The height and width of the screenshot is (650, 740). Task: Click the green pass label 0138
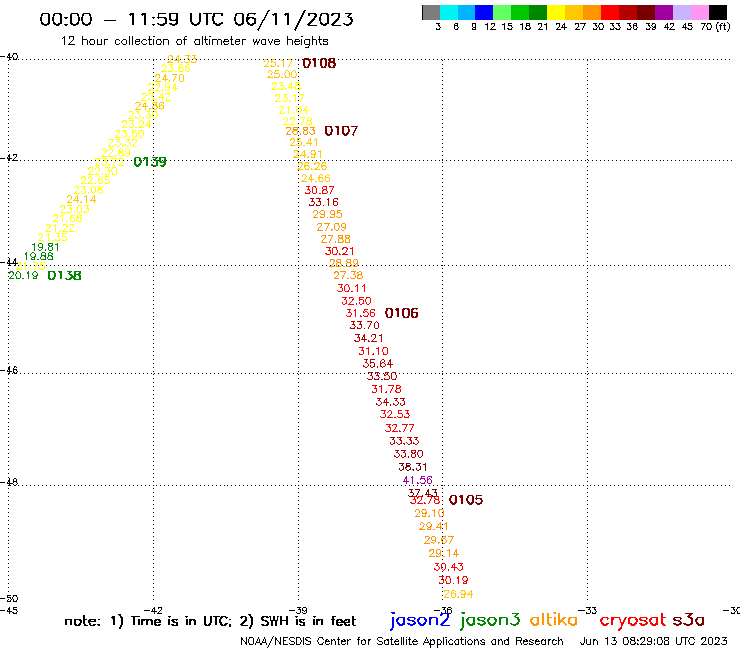[x=65, y=275]
